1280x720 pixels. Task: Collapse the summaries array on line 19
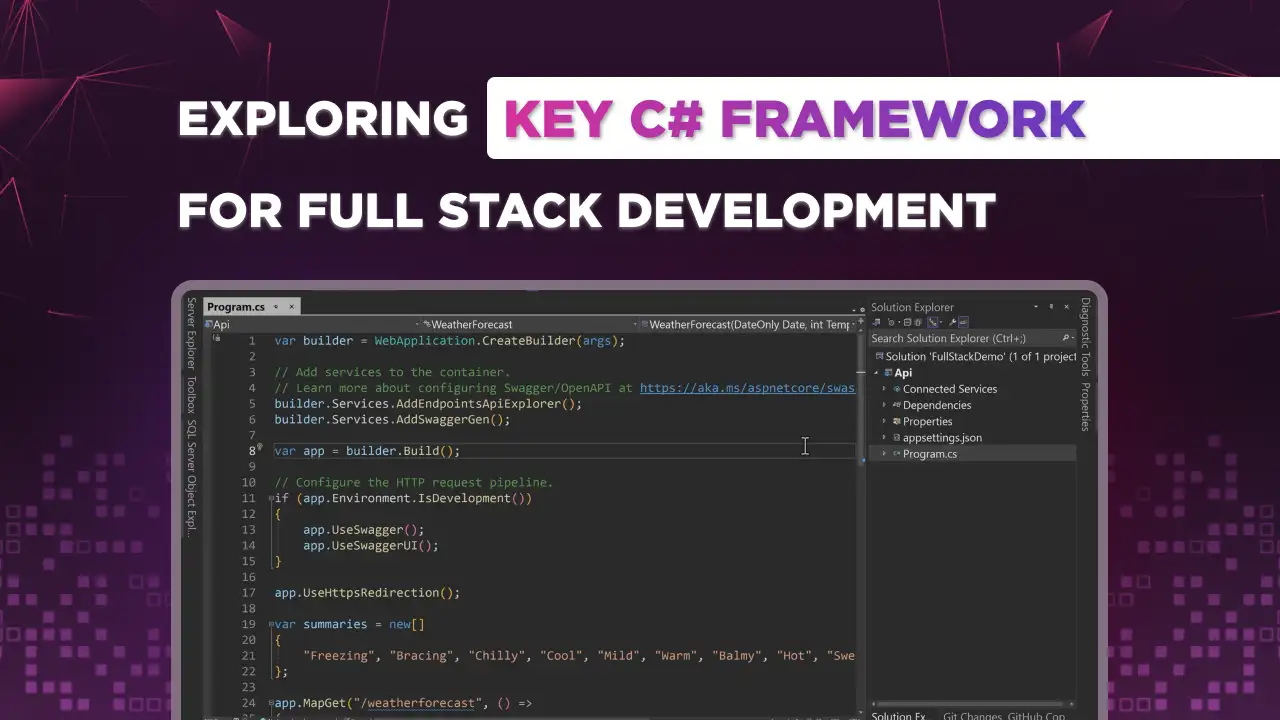coord(270,624)
